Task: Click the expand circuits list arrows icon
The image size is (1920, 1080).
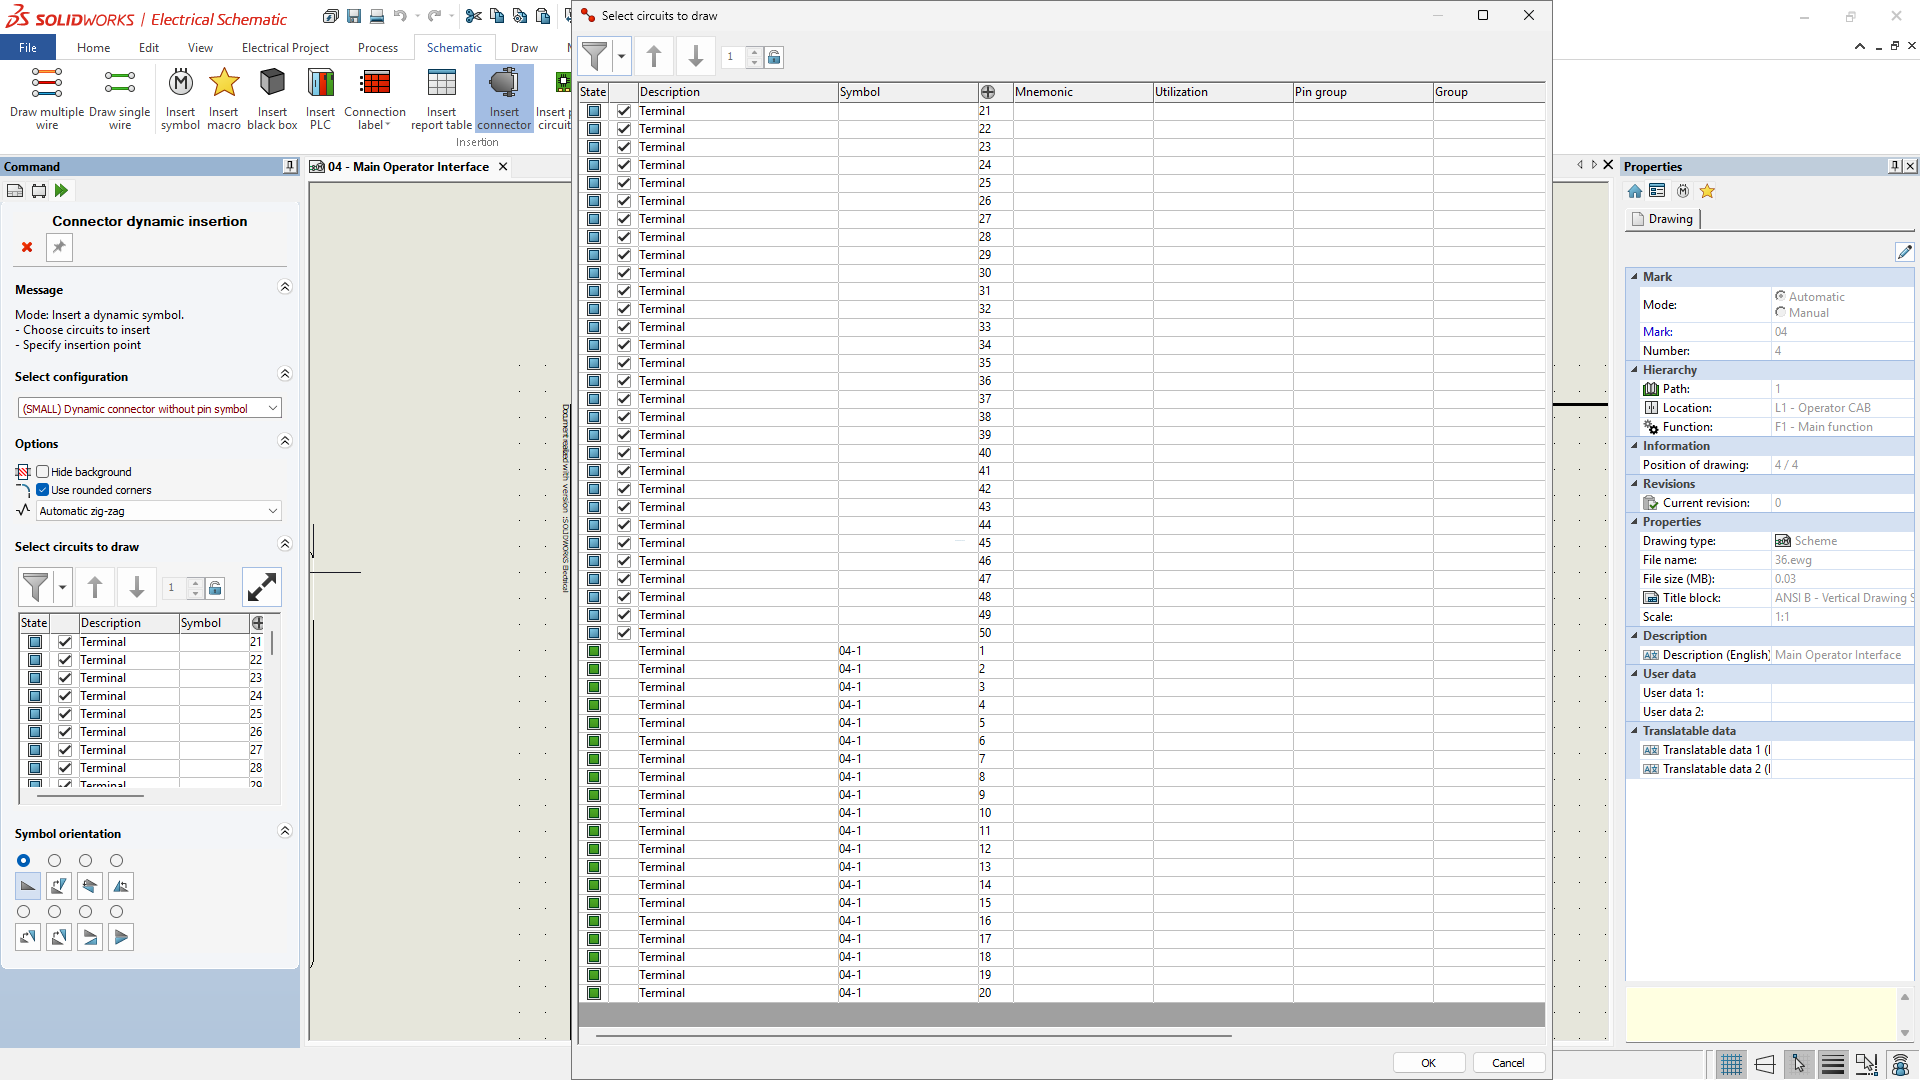Action: tap(262, 587)
